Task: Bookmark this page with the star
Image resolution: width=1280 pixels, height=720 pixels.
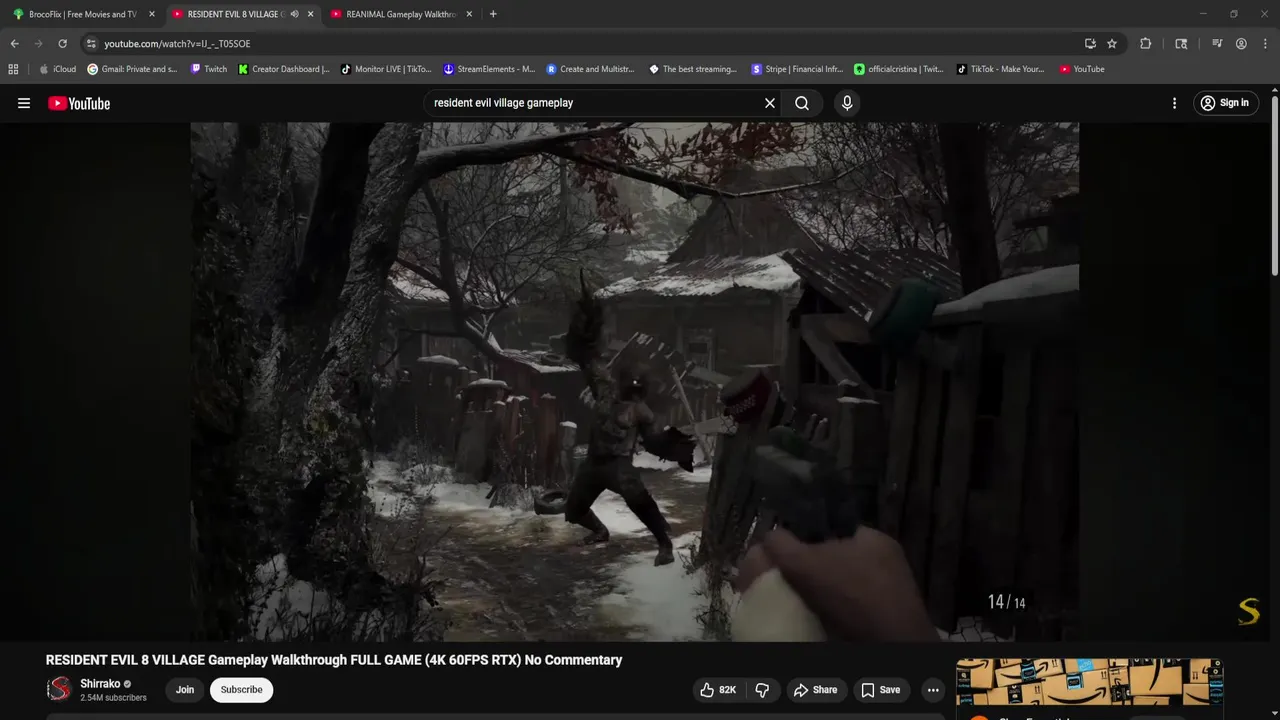Action: pos(1112,44)
